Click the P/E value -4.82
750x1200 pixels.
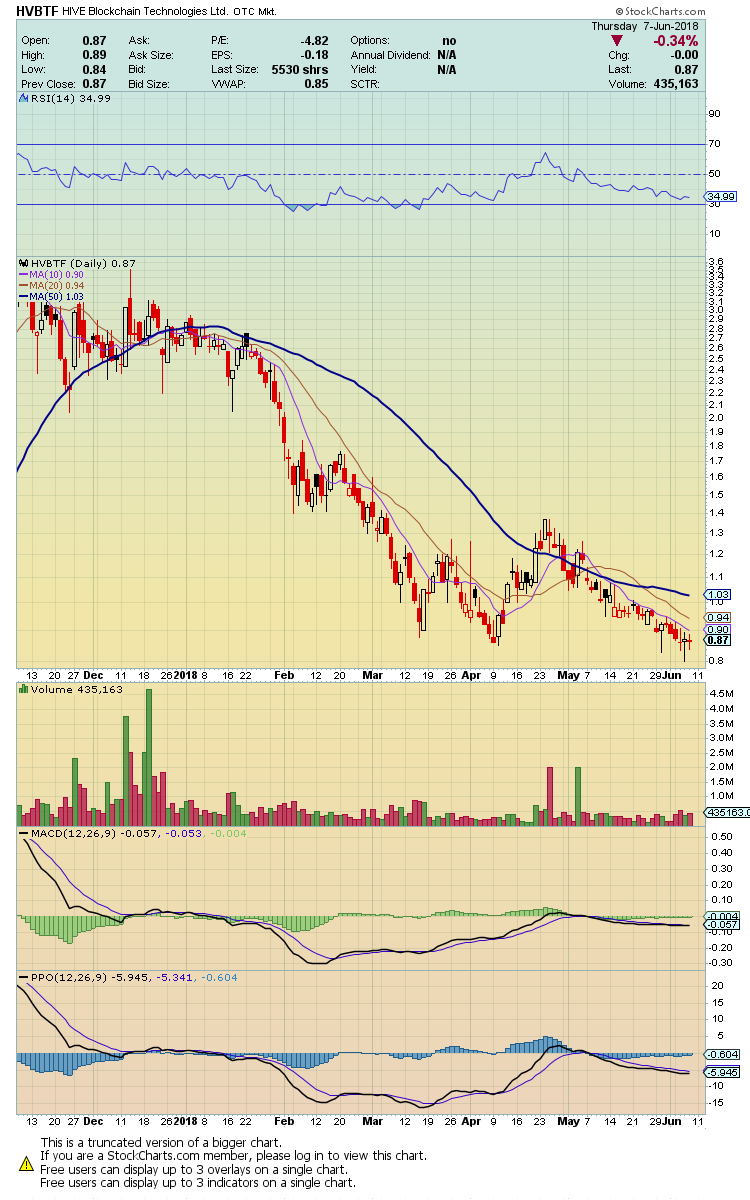click(315, 40)
